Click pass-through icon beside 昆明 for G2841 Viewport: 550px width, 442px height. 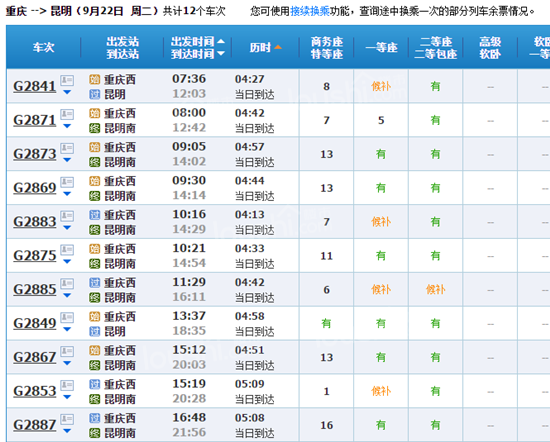94,94
